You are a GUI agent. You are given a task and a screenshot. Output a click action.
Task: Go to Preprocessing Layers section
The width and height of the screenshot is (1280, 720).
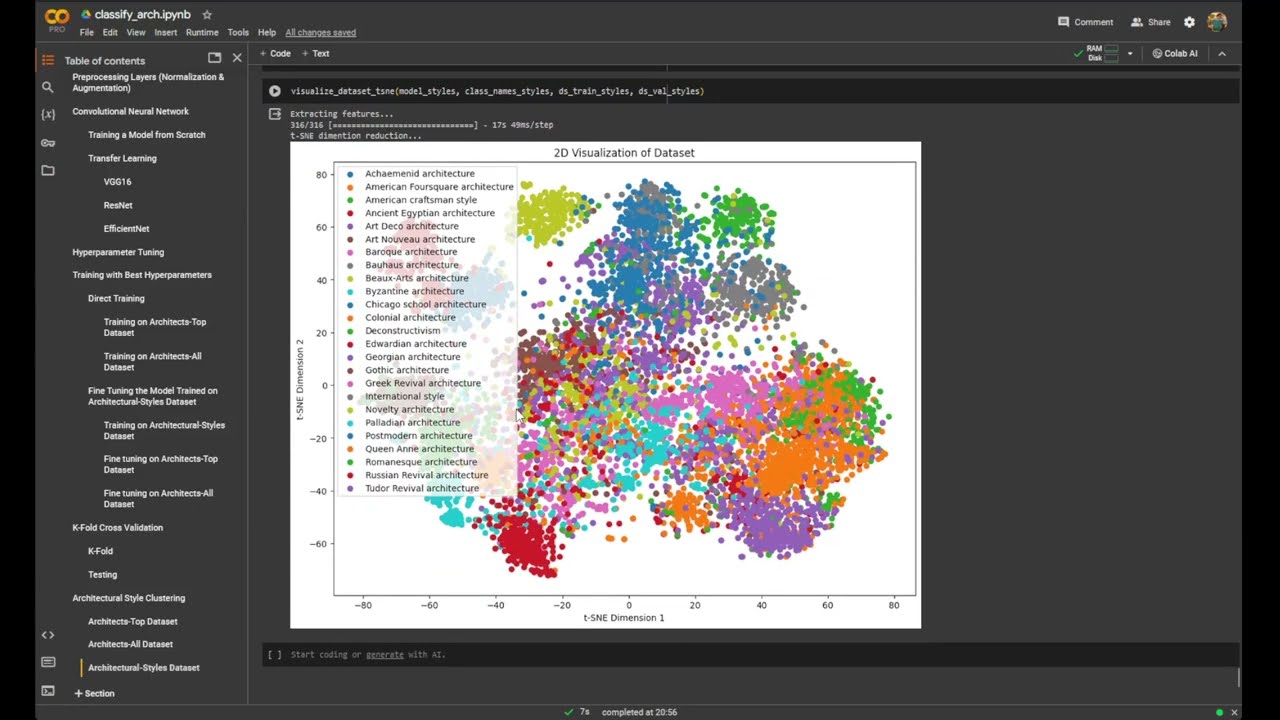point(148,82)
